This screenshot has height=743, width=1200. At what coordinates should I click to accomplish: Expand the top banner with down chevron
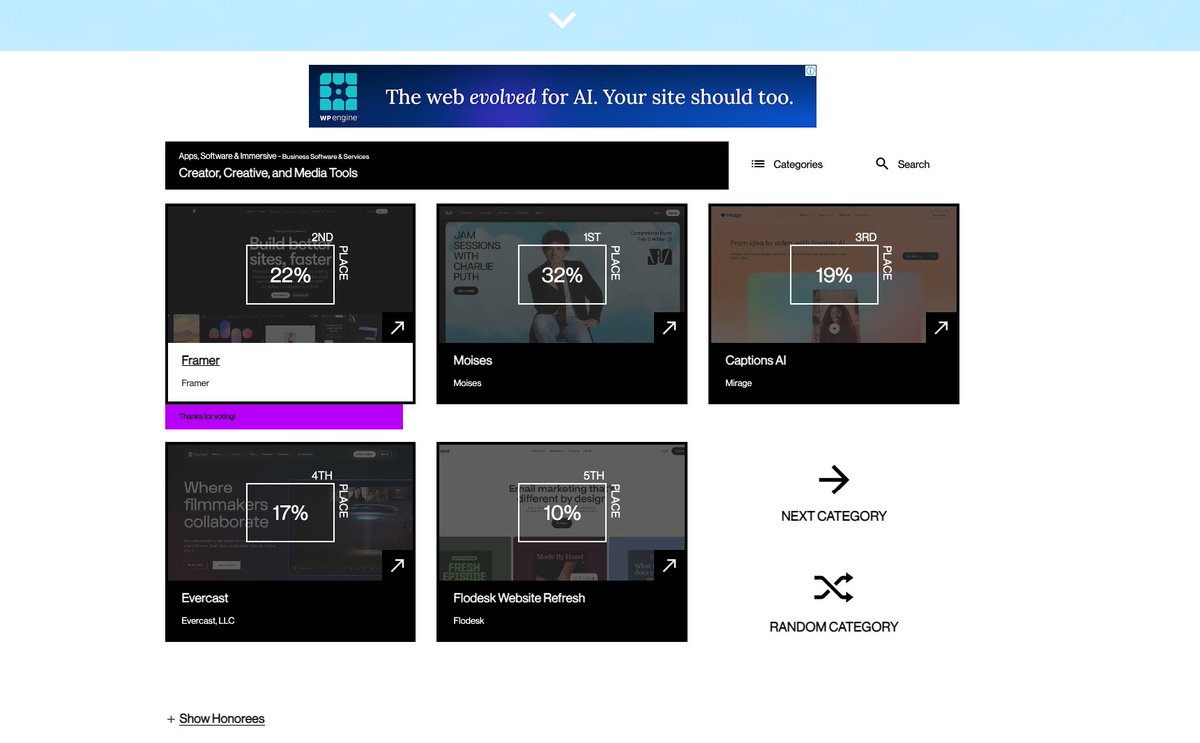tap(562, 19)
